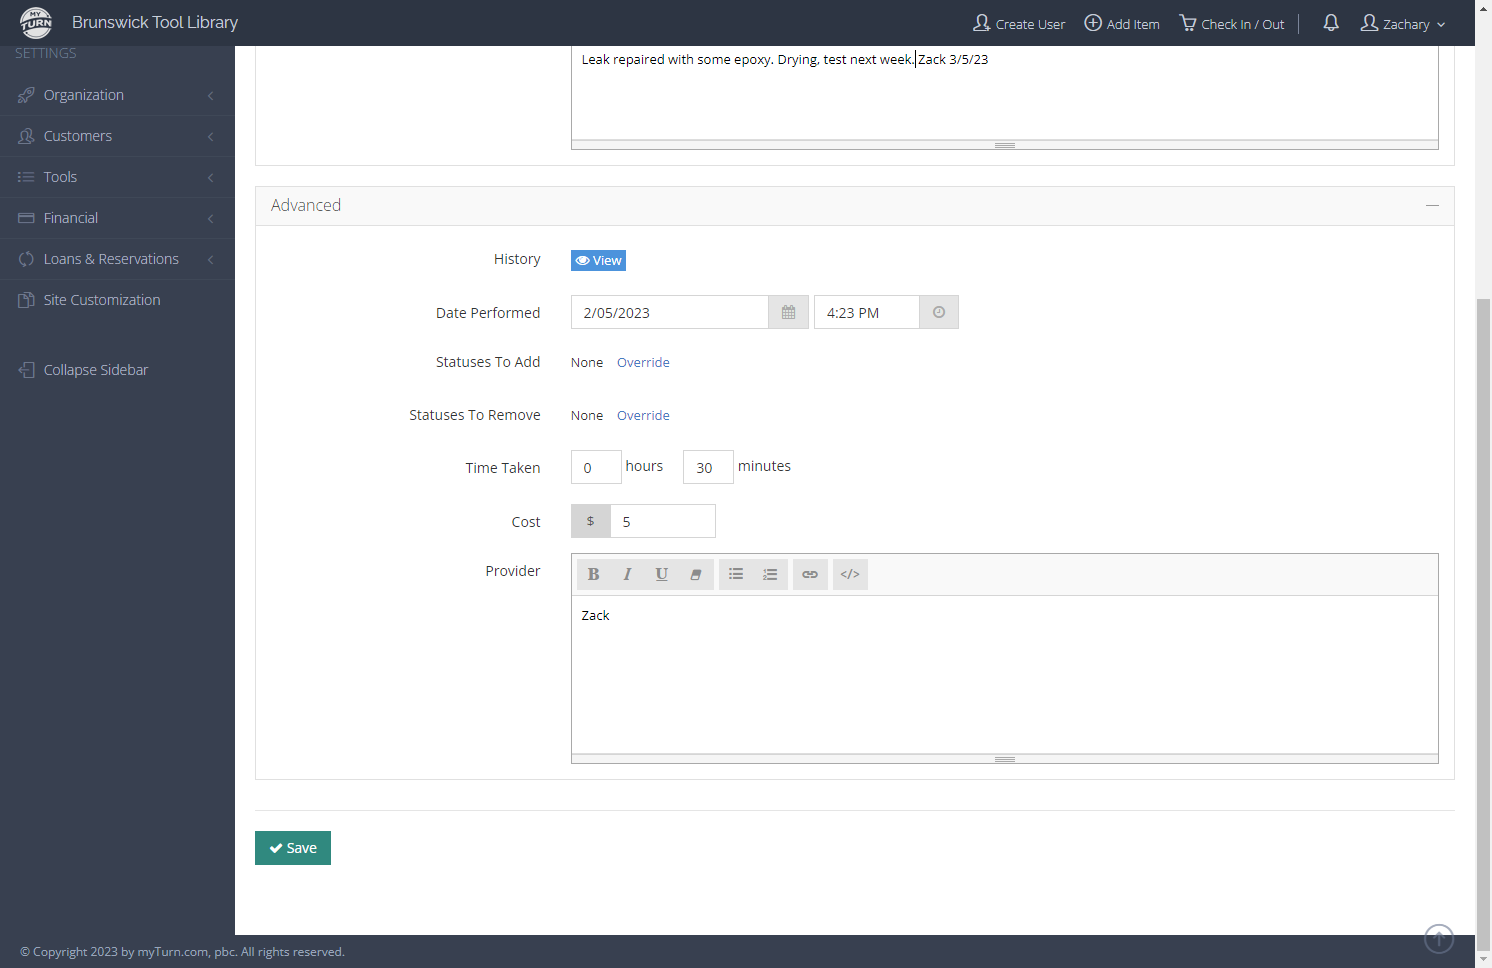Click the hours input field
Viewport: 1492px width, 968px height.
596,467
